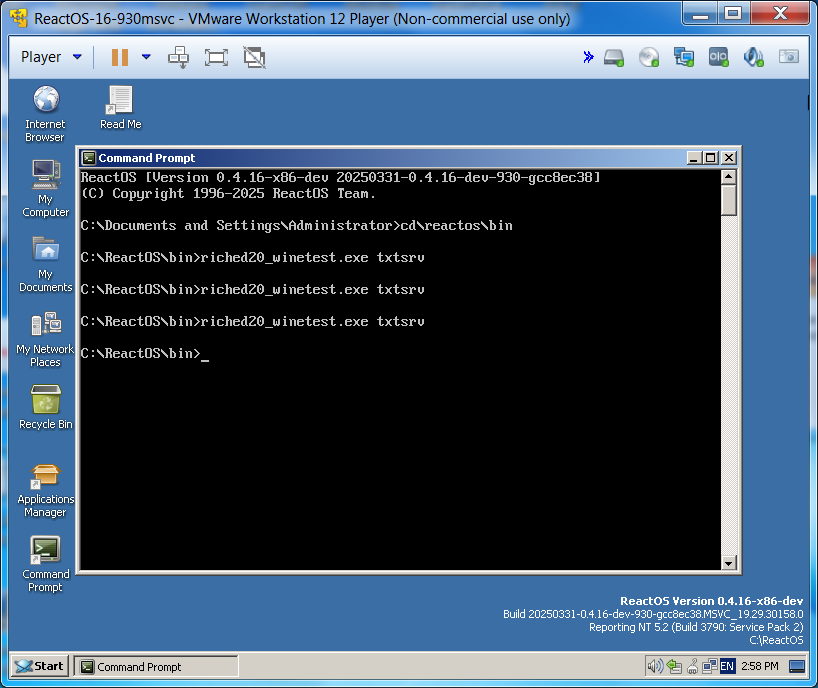Toggle Unity mode icon
Viewport: 818px width, 688px height.
coord(255,57)
